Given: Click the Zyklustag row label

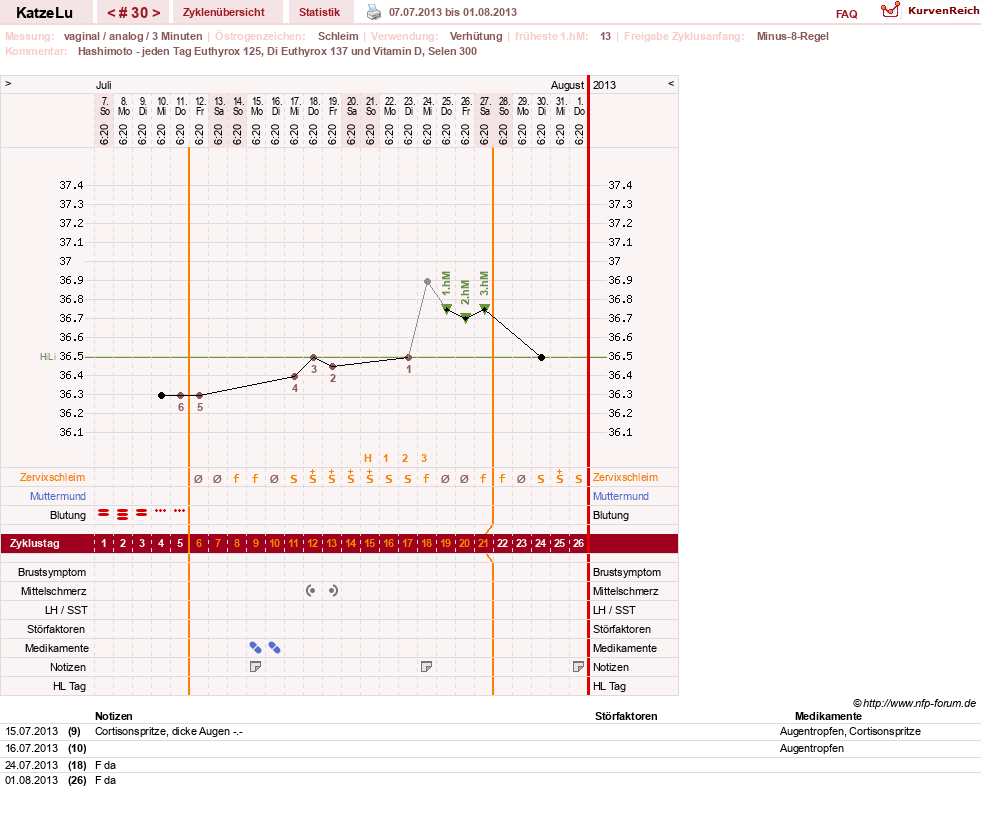Looking at the screenshot, I should (35, 543).
